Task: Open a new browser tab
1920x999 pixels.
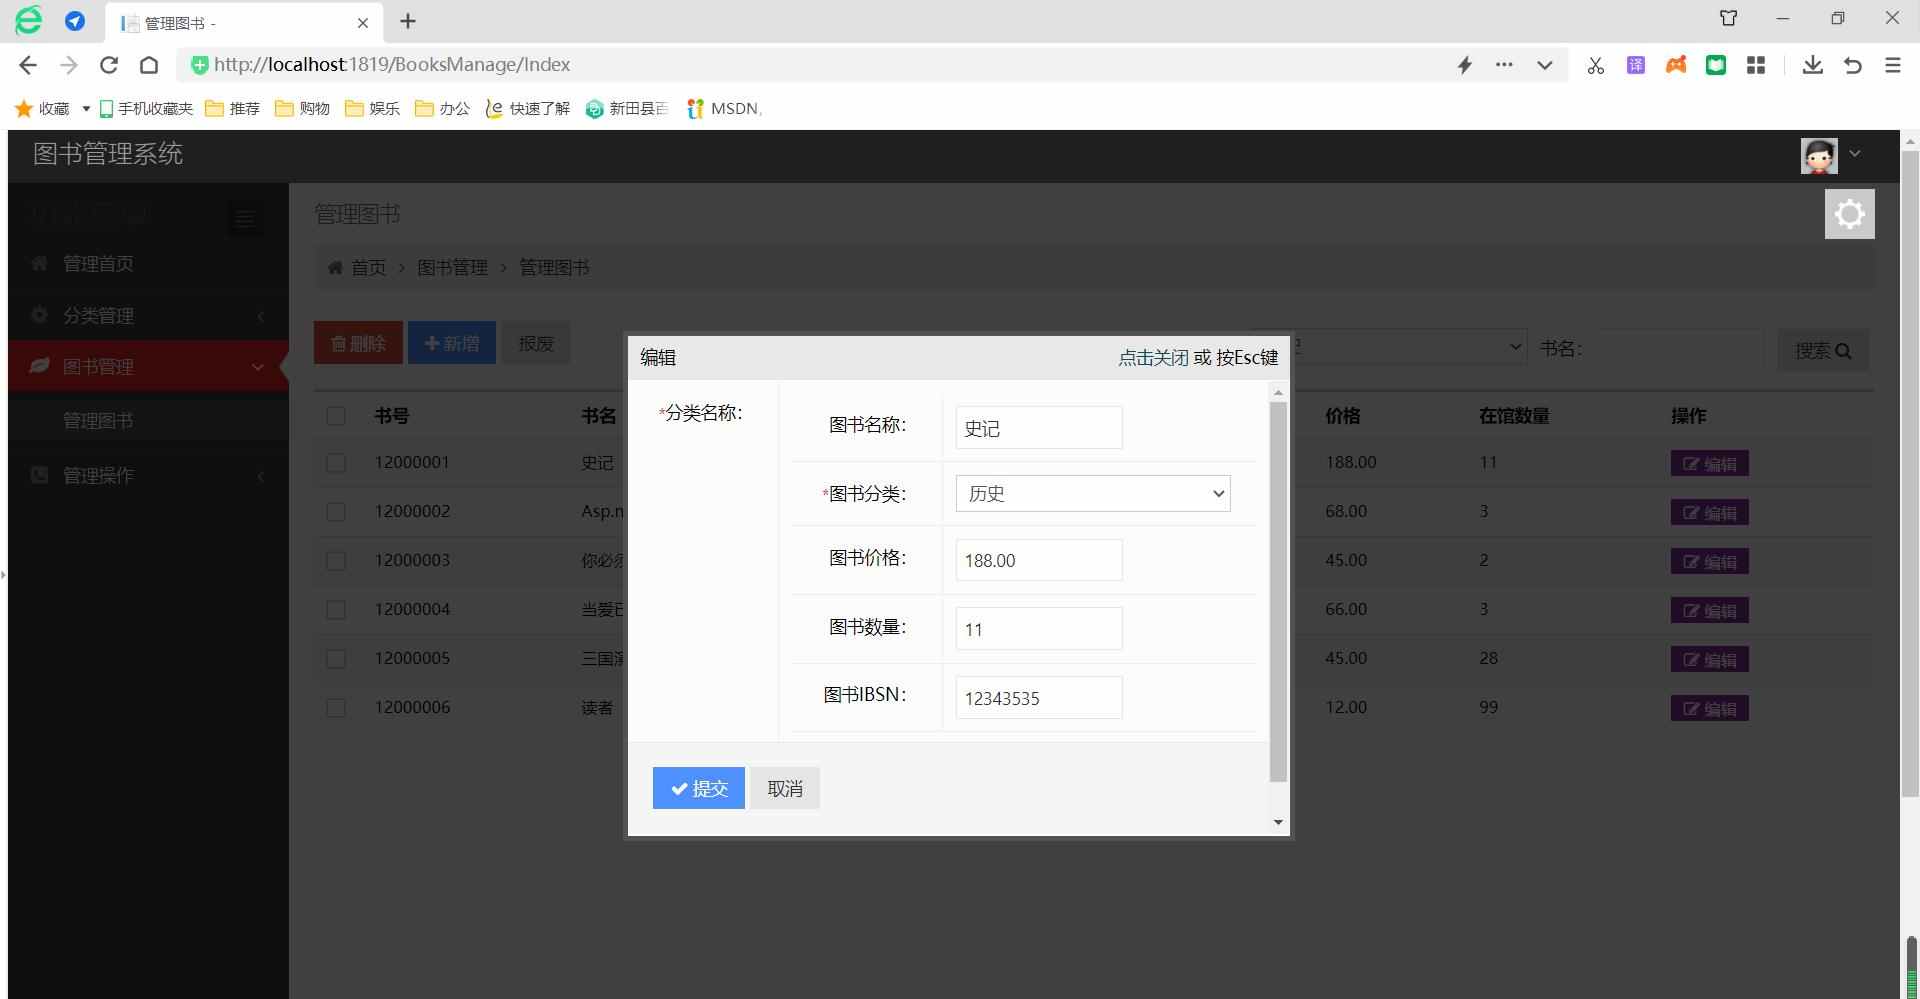Action: (x=408, y=21)
